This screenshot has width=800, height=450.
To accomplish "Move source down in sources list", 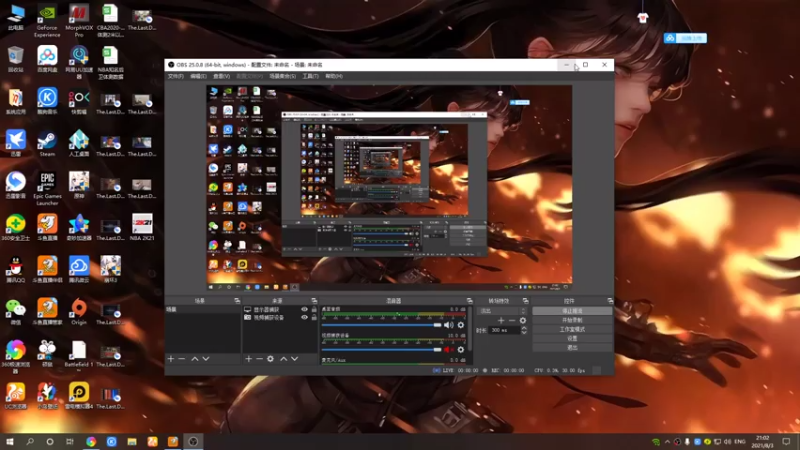I will coord(294,359).
